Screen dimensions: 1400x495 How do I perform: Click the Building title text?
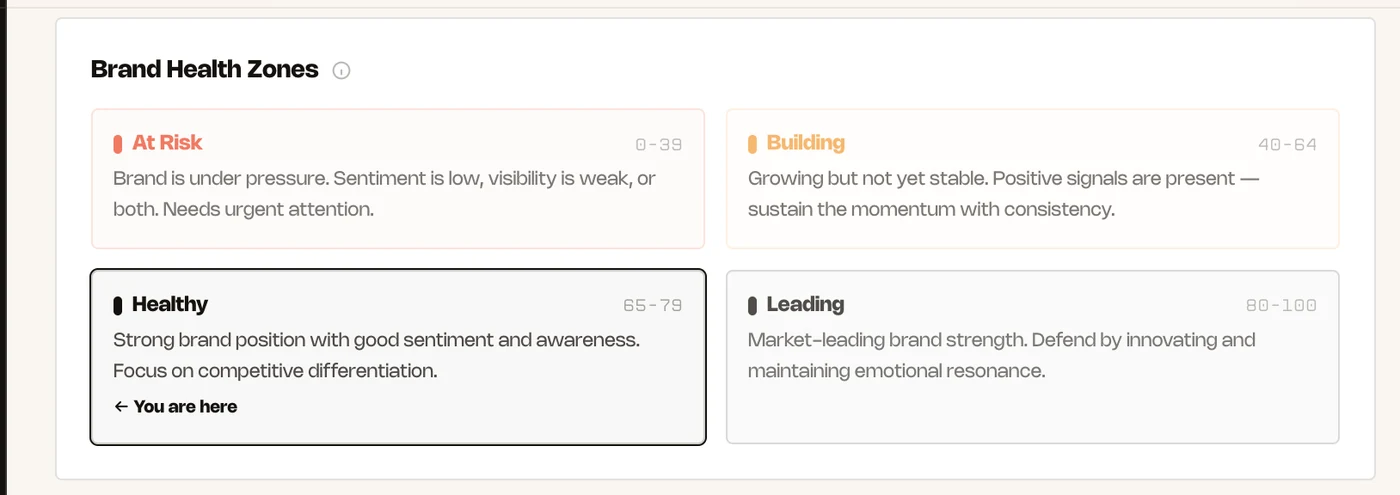tap(806, 143)
